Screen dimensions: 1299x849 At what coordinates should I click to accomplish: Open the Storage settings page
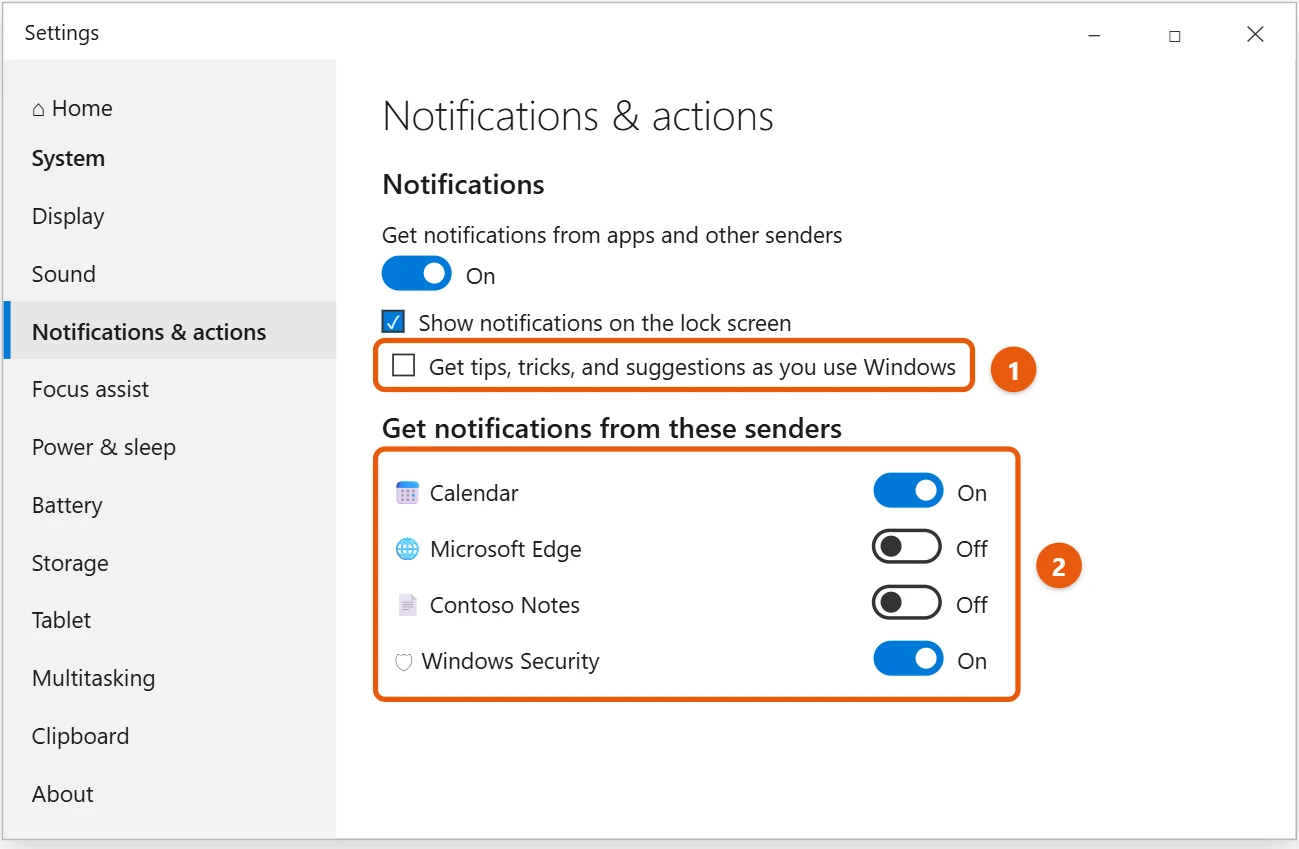pyautogui.click(x=70, y=563)
